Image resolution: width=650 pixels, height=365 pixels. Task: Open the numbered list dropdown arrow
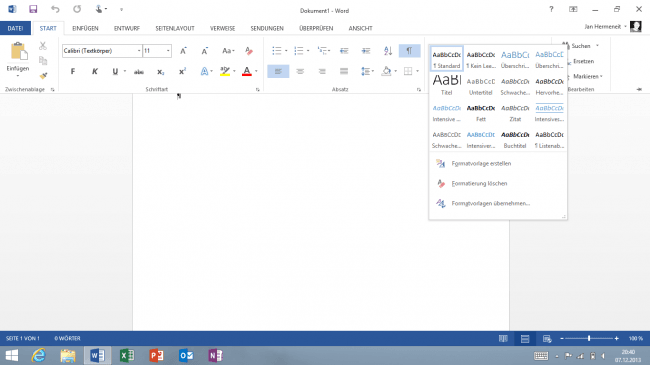tap(308, 51)
